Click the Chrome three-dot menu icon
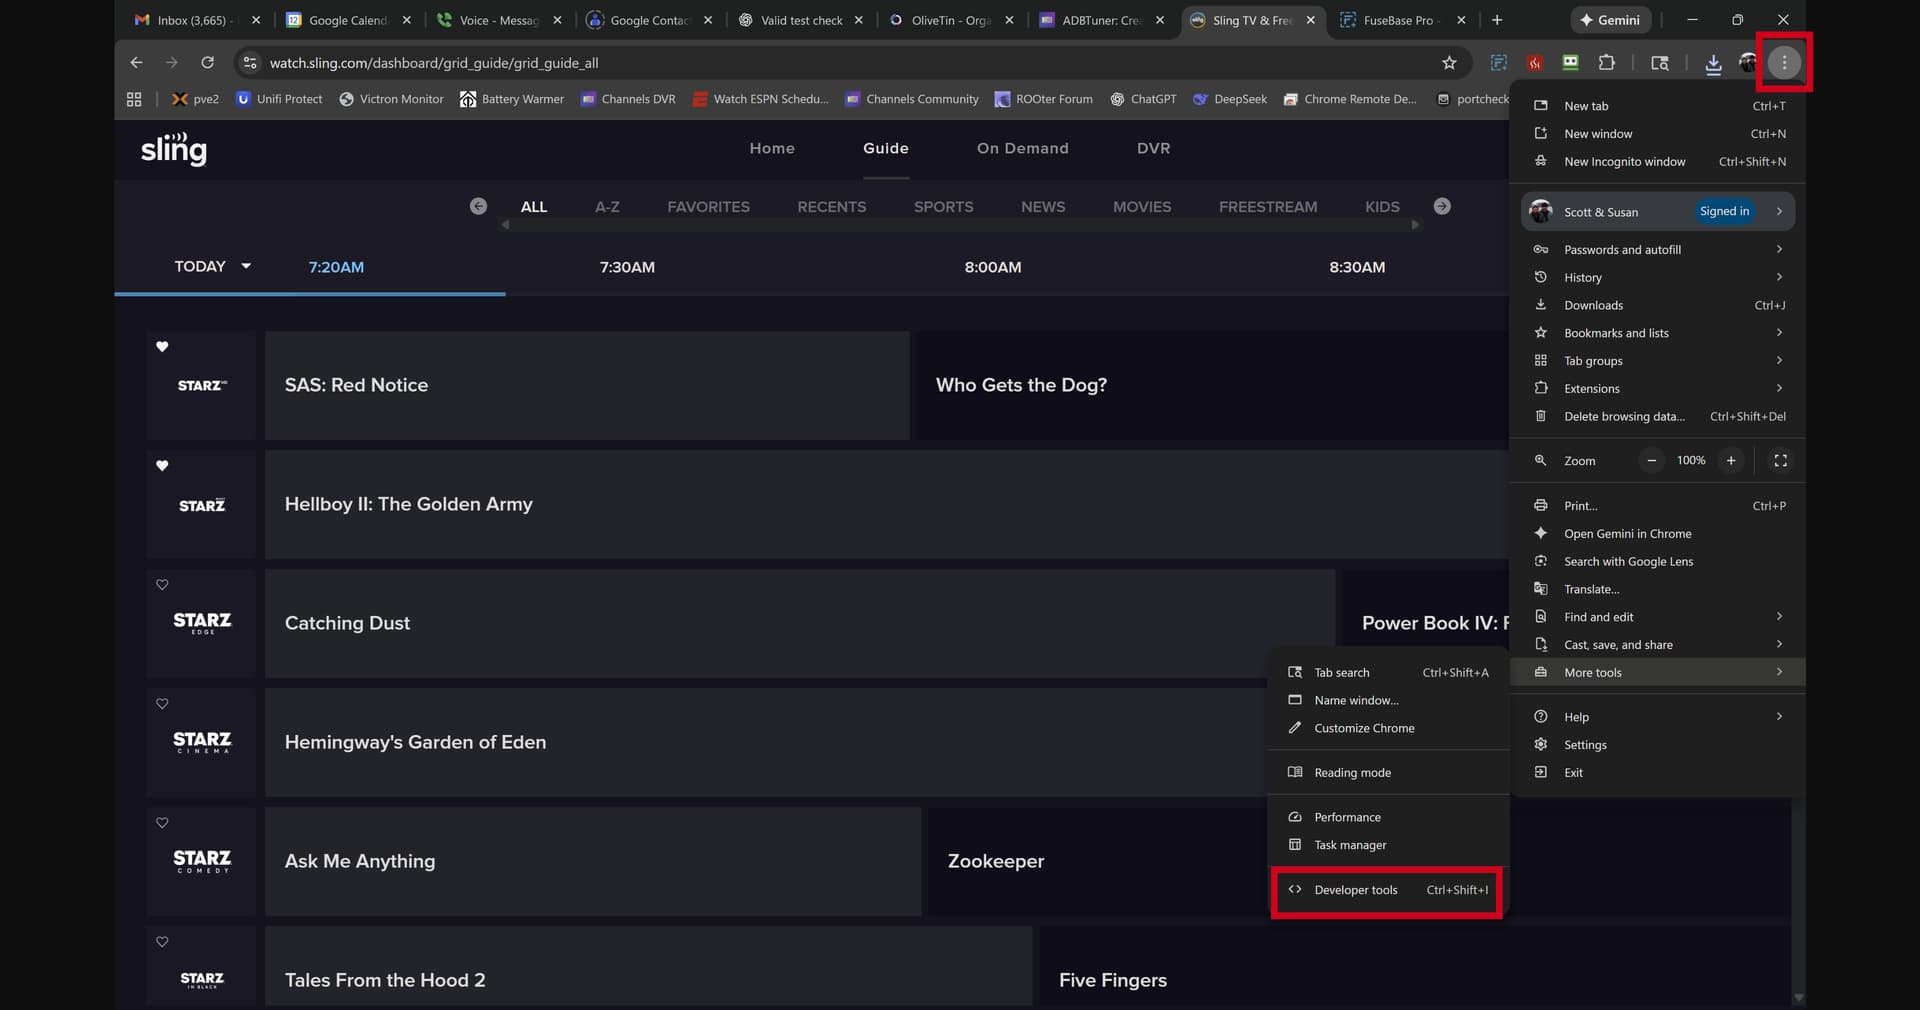Viewport: 1920px width, 1010px height. (x=1784, y=62)
